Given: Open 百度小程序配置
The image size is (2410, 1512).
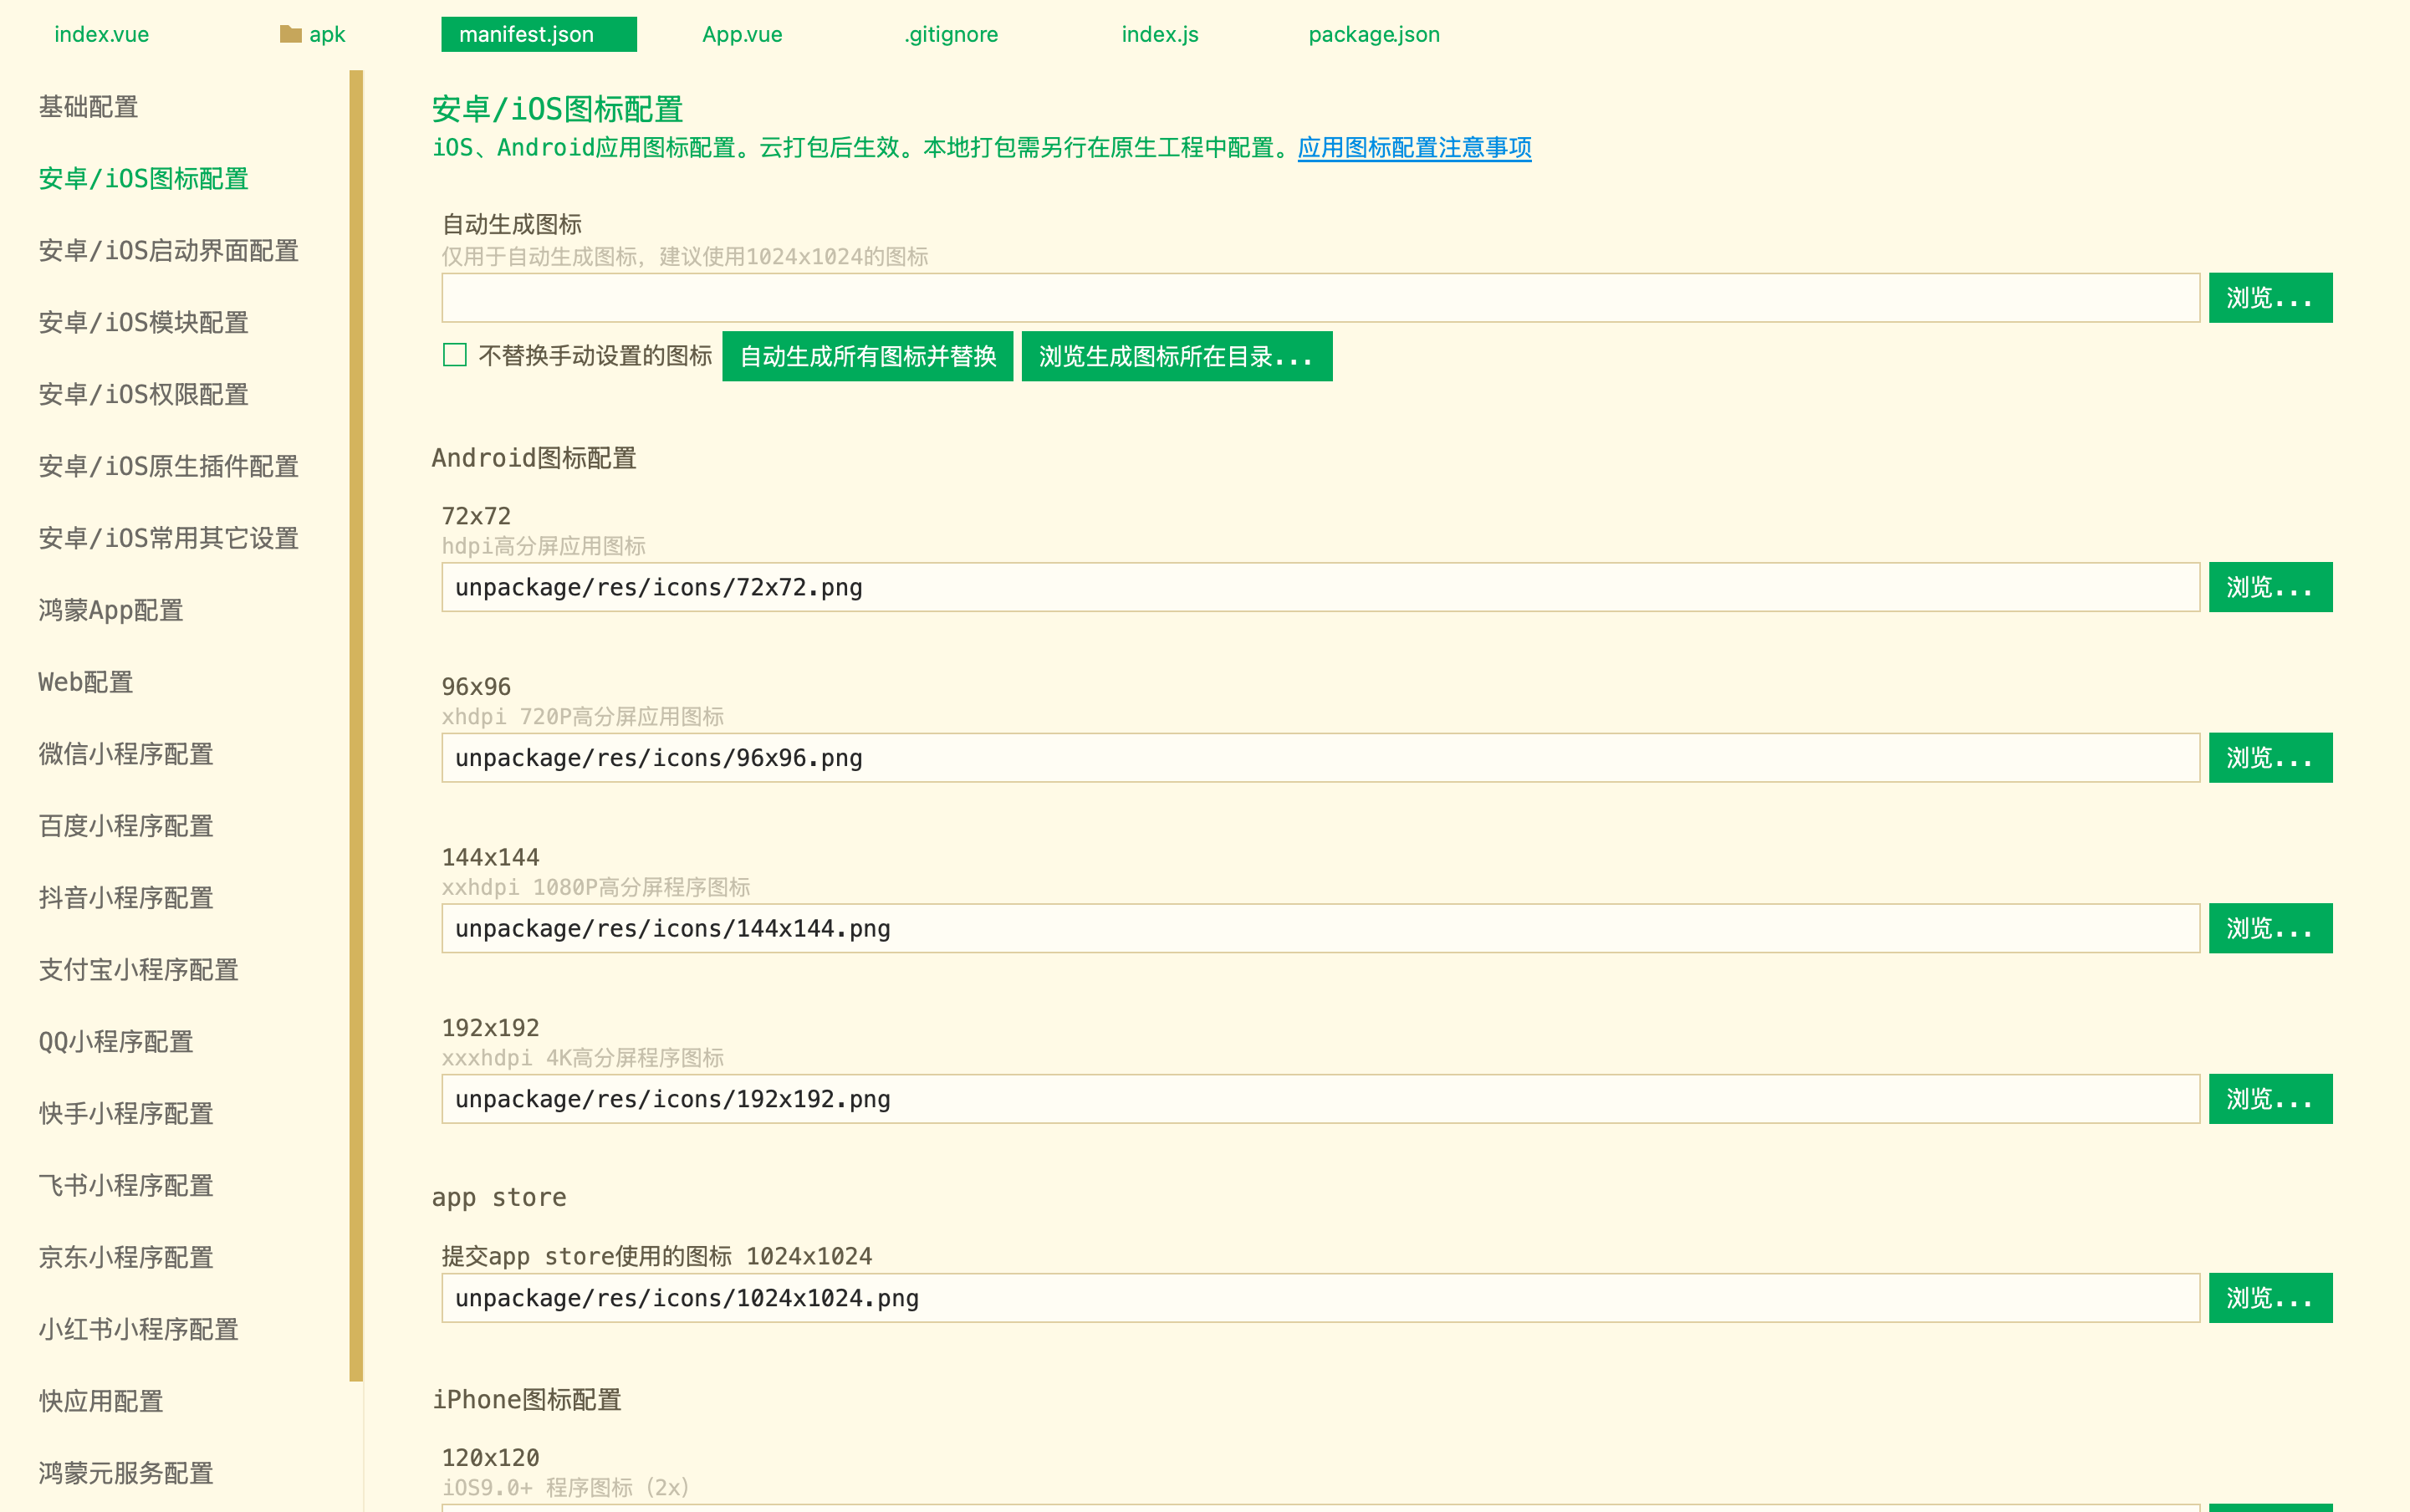Looking at the screenshot, I should (x=126, y=826).
